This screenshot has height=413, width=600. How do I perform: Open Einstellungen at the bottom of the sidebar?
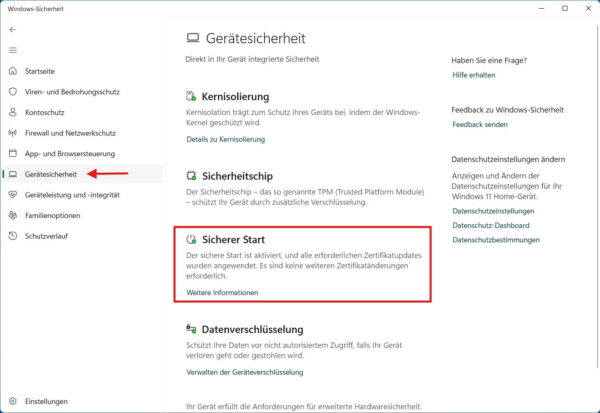point(46,402)
